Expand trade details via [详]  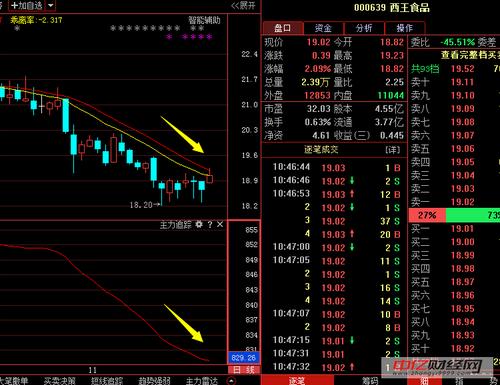393,150
